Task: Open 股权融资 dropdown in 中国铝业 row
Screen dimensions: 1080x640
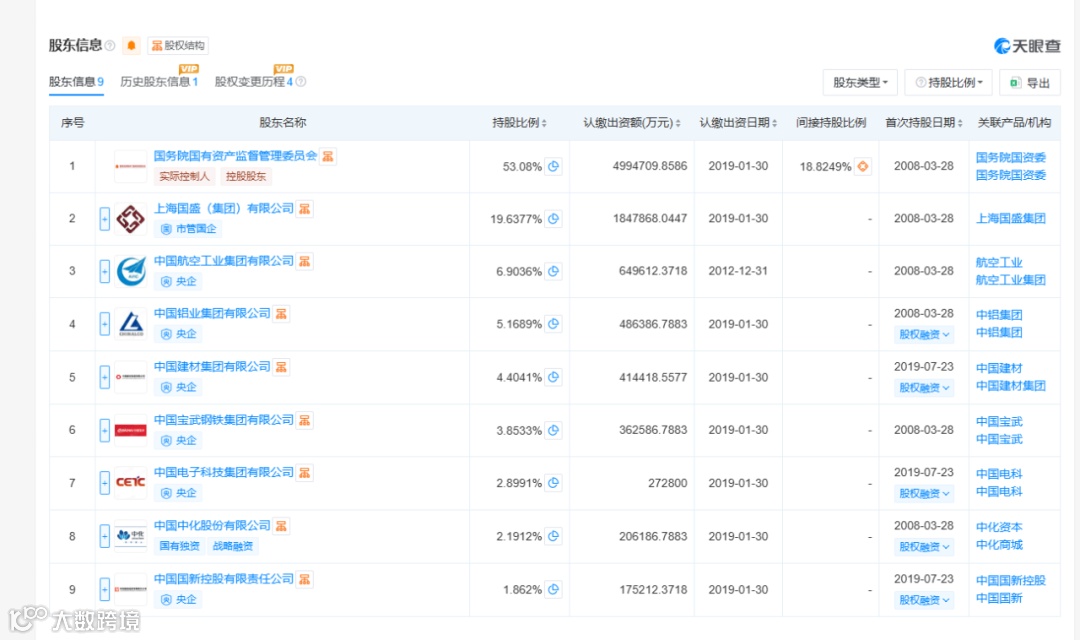Action: (924, 334)
